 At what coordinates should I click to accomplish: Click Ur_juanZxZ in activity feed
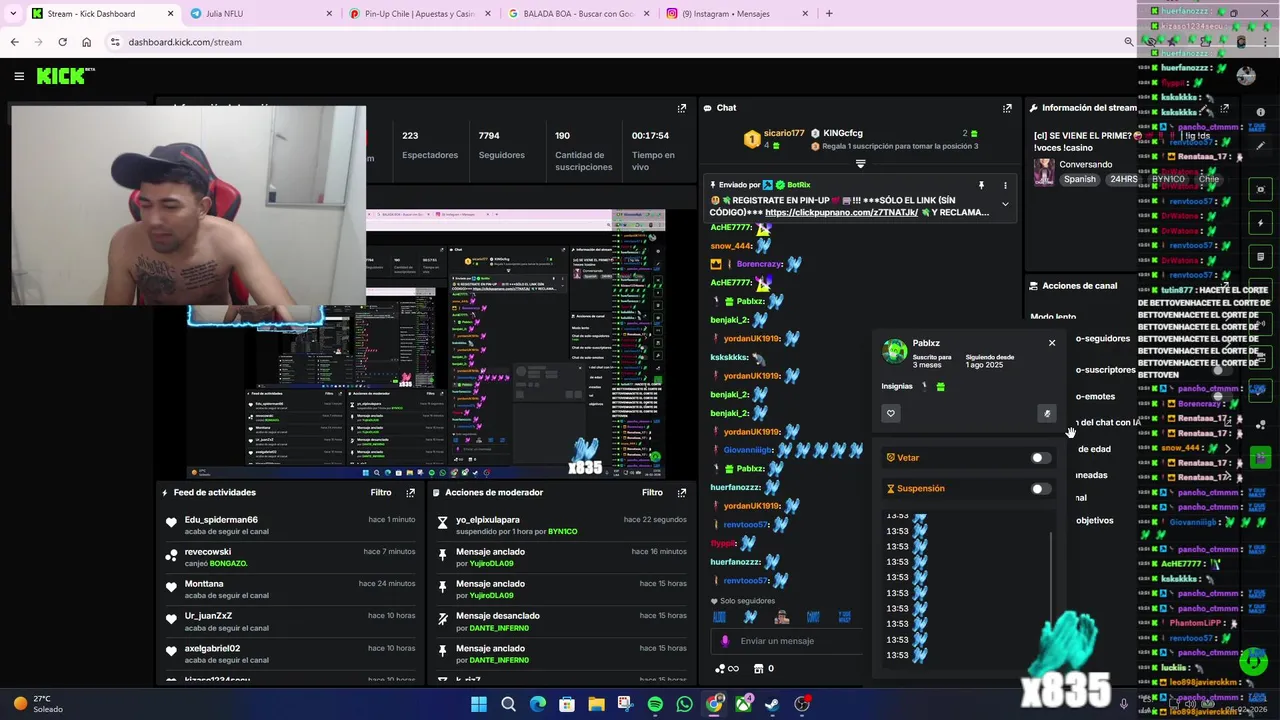(208, 616)
